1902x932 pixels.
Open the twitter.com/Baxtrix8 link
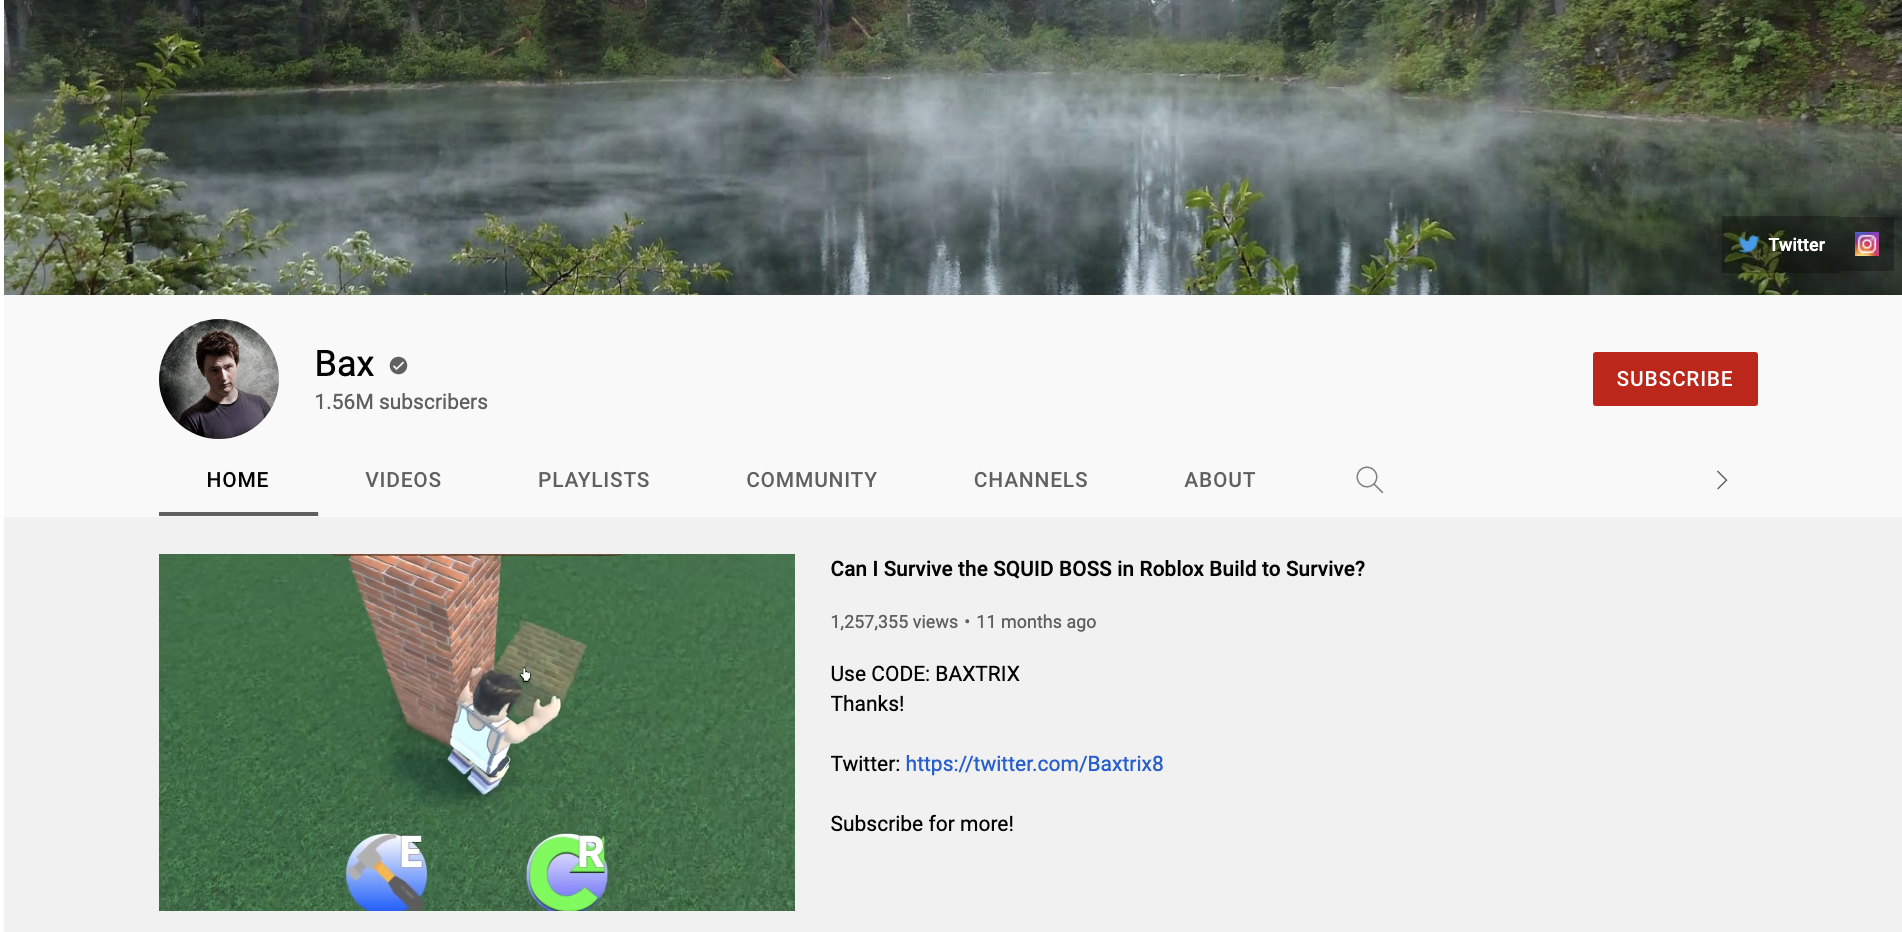[1033, 763]
